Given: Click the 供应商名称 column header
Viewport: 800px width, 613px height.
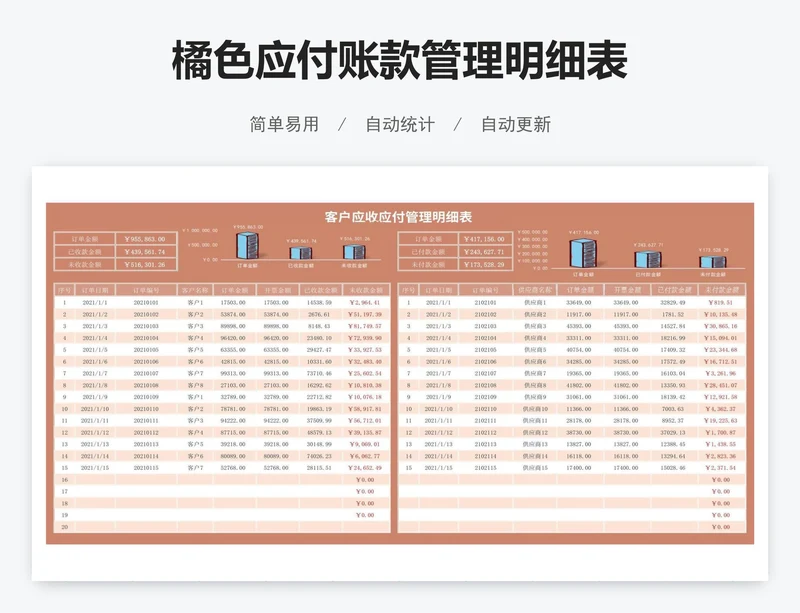Looking at the screenshot, I should coord(535,290).
